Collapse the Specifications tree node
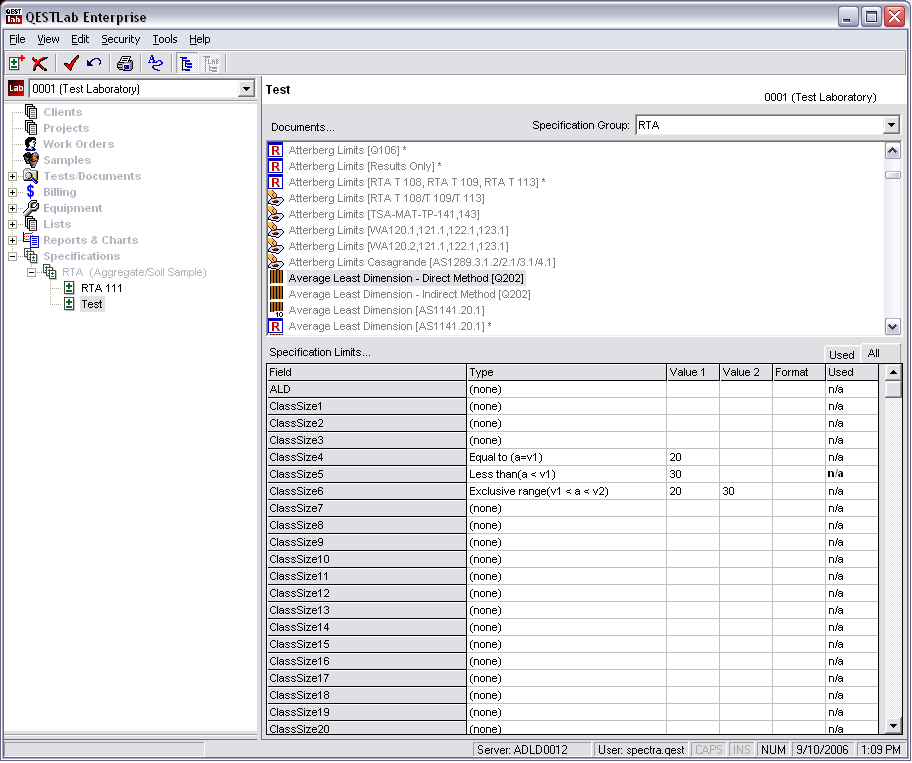 pyautogui.click(x=13, y=257)
